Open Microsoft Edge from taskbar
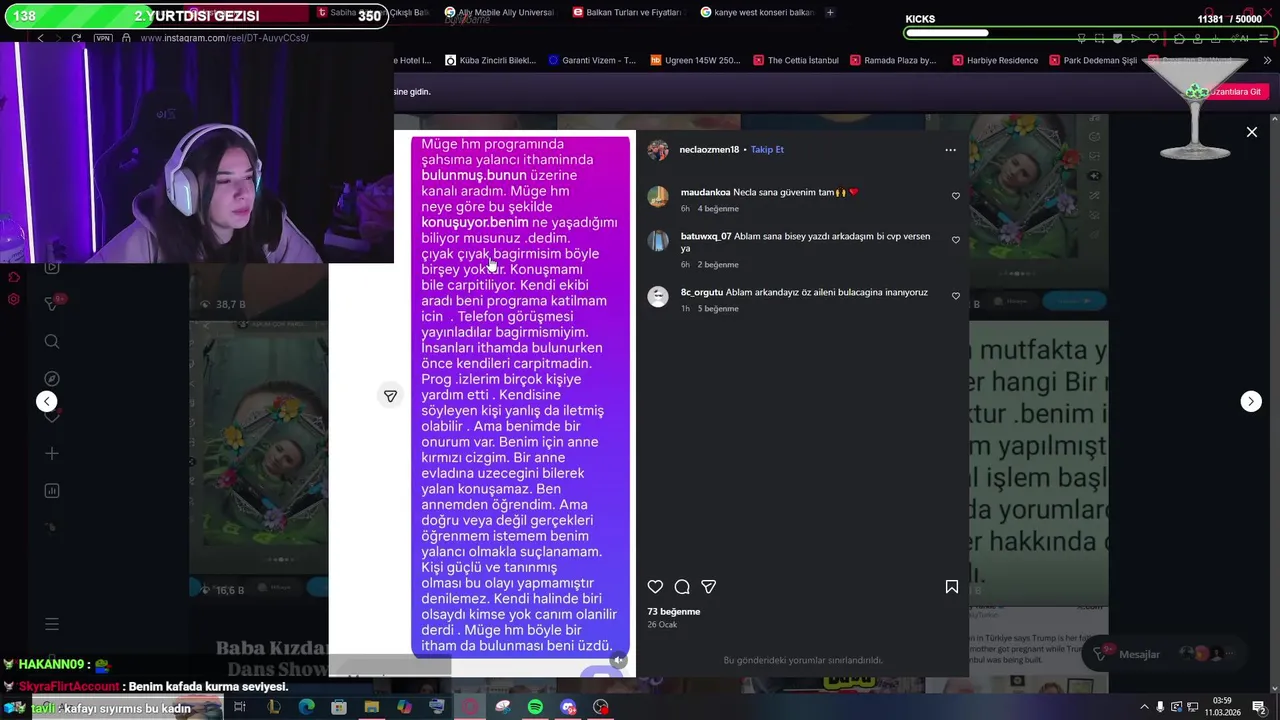The height and width of the screenshot is (720, 1280). (306, 707)
